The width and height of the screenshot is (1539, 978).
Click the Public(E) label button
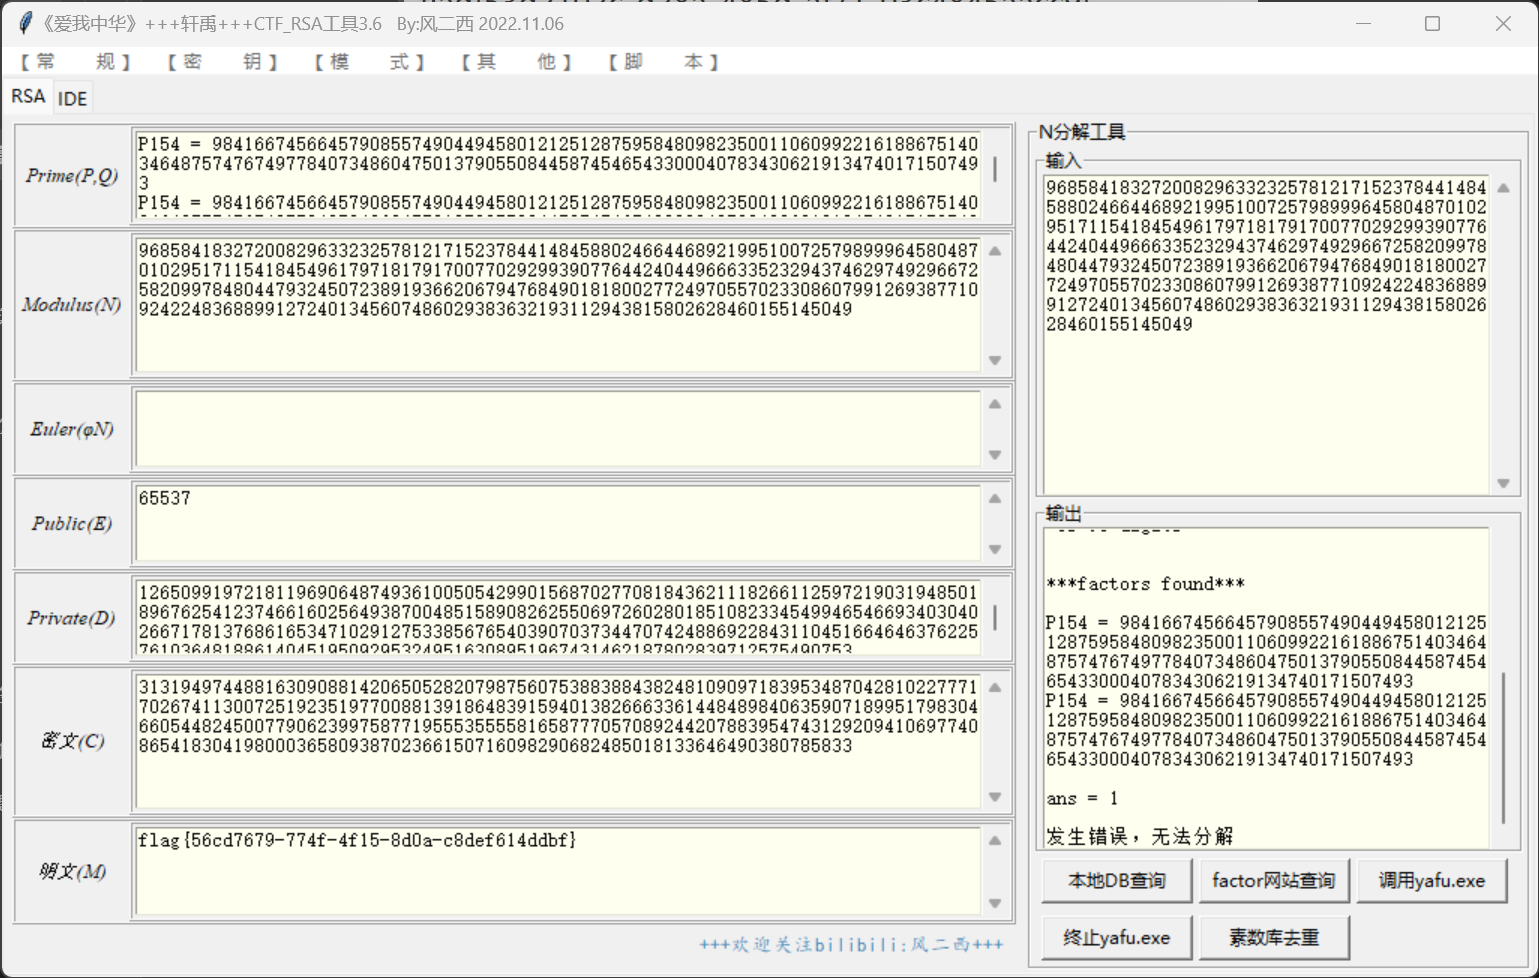point(72,524)
